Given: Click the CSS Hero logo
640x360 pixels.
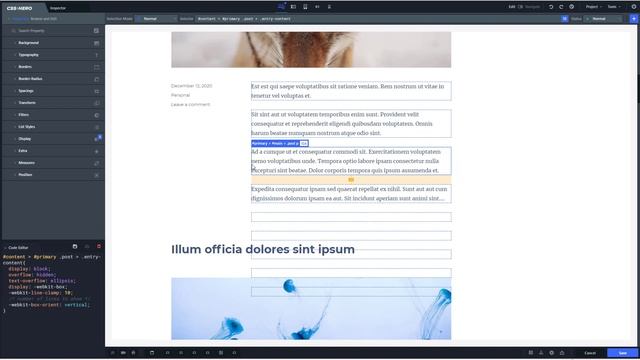Looking at the screenshot, I should 19,8.
